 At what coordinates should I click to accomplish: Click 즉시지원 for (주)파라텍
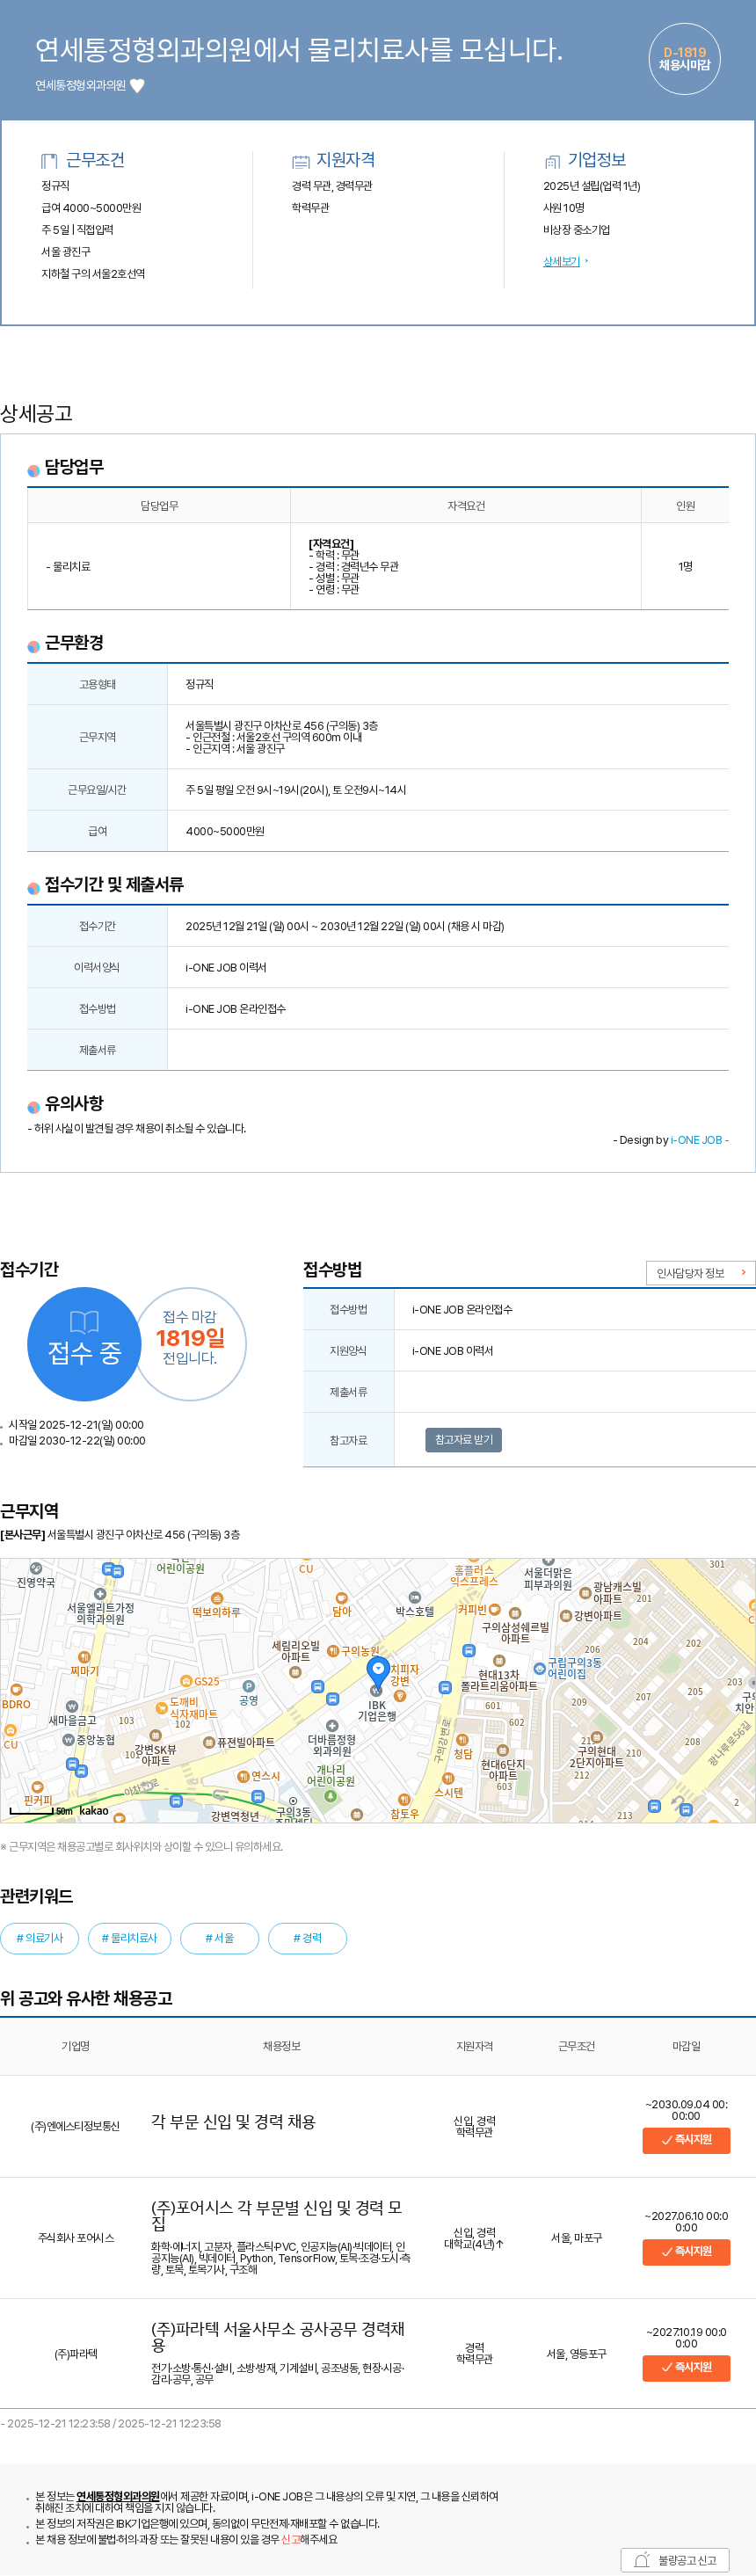(x=686, y=2368)
